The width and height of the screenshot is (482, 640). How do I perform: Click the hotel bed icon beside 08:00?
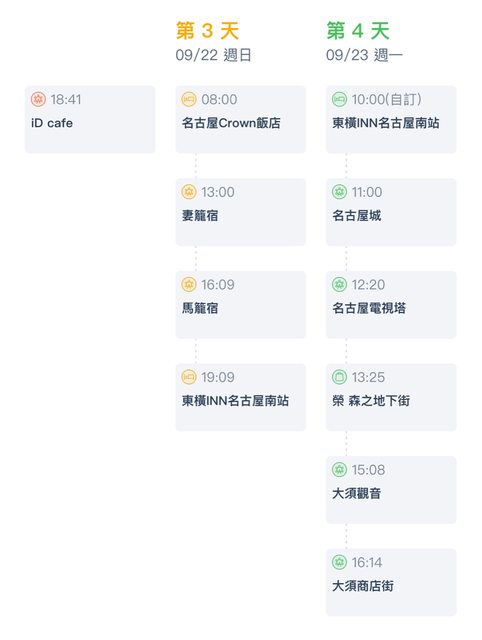pos(189,99)
